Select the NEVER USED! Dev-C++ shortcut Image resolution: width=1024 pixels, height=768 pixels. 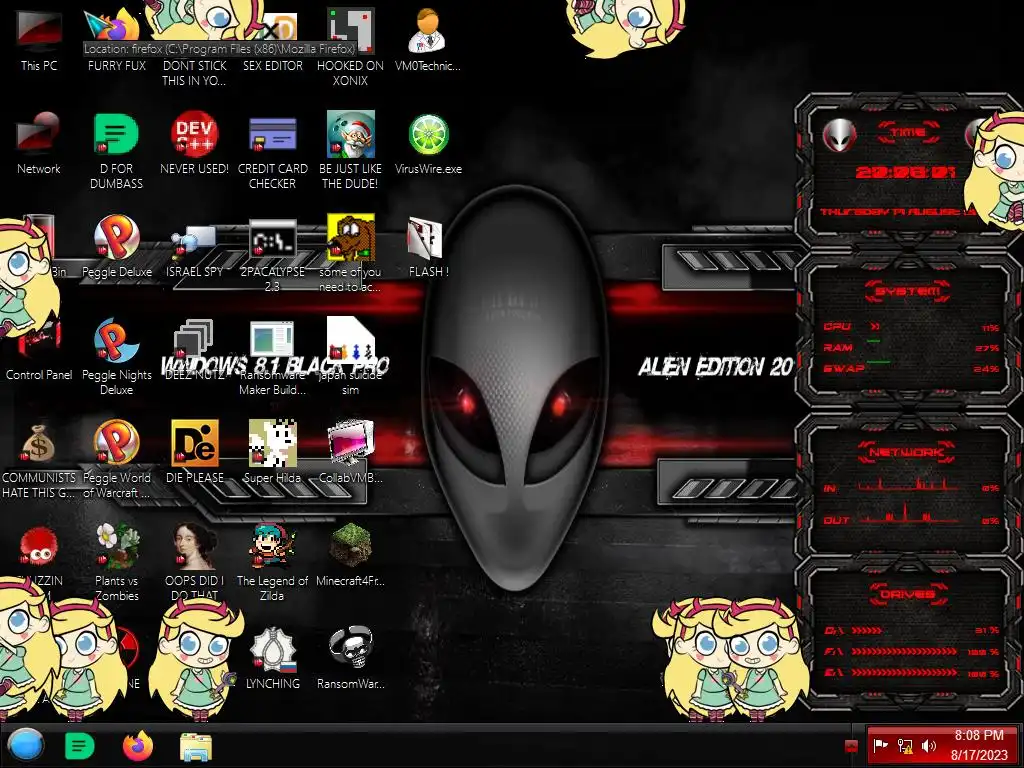pos(195,142)
